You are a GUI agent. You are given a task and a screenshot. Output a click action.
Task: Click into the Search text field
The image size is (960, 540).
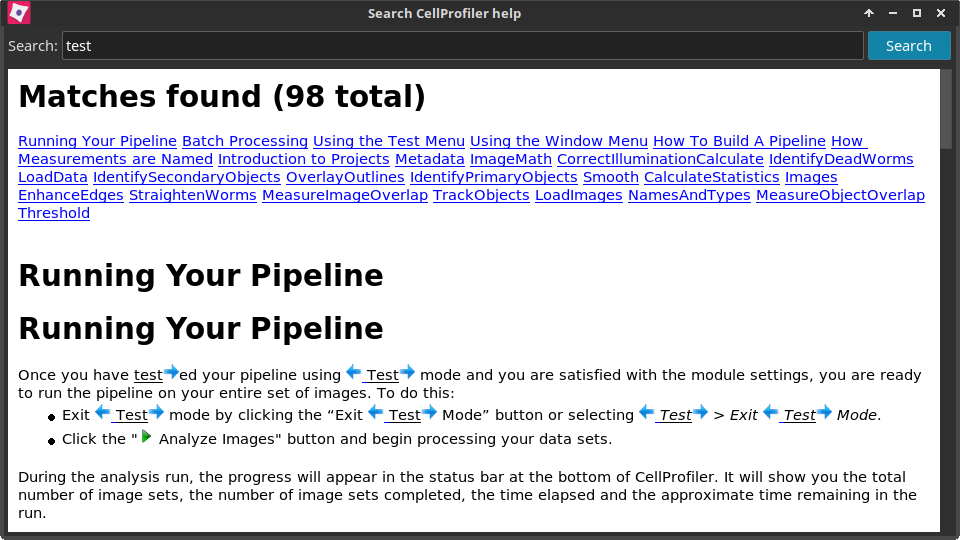coord(463,46)
